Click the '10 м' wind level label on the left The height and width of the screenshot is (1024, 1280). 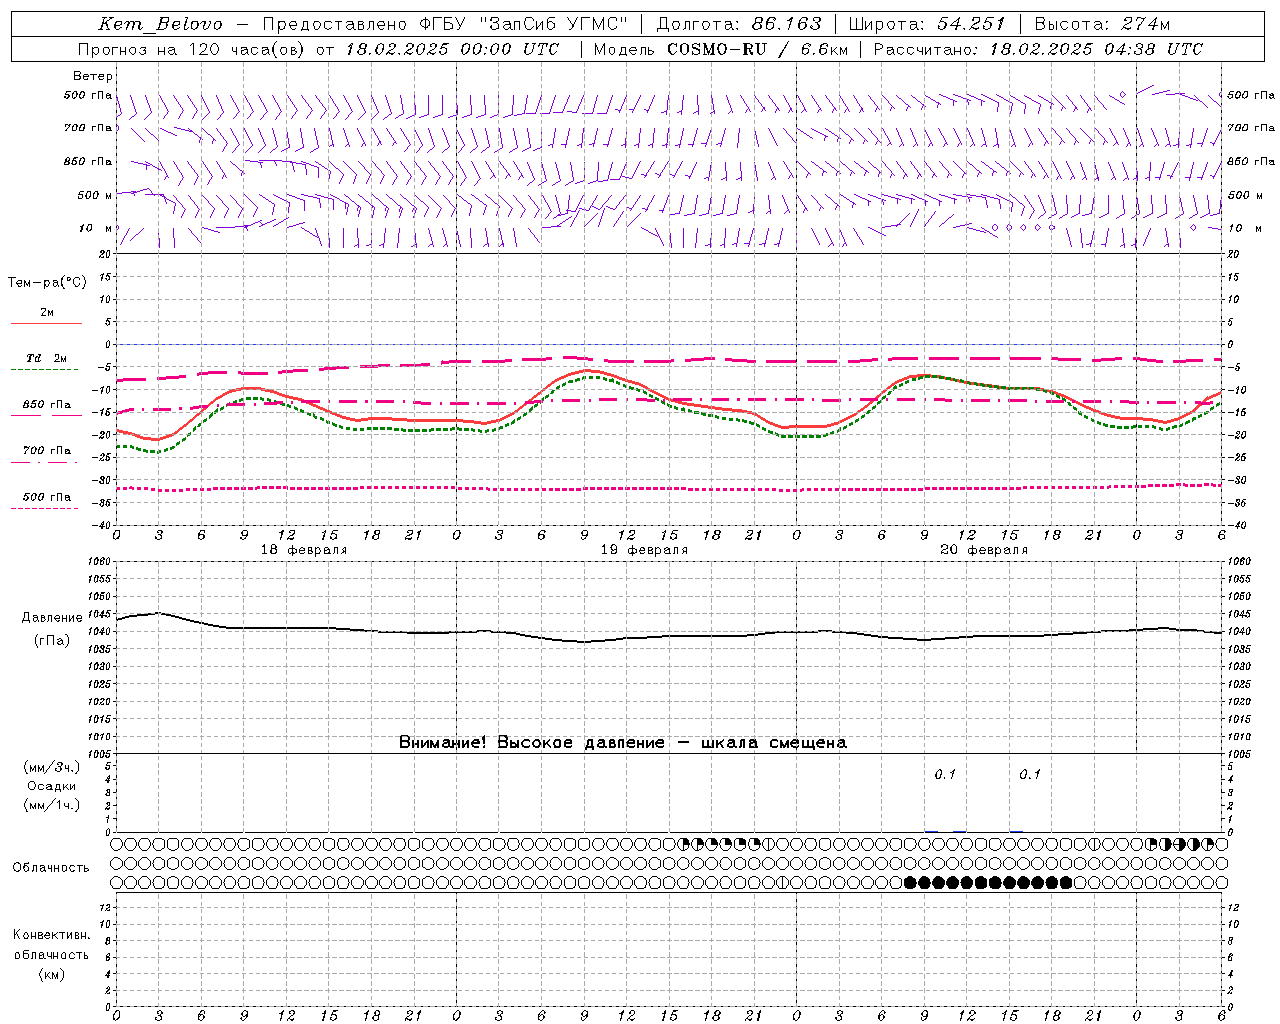[95, 228]
